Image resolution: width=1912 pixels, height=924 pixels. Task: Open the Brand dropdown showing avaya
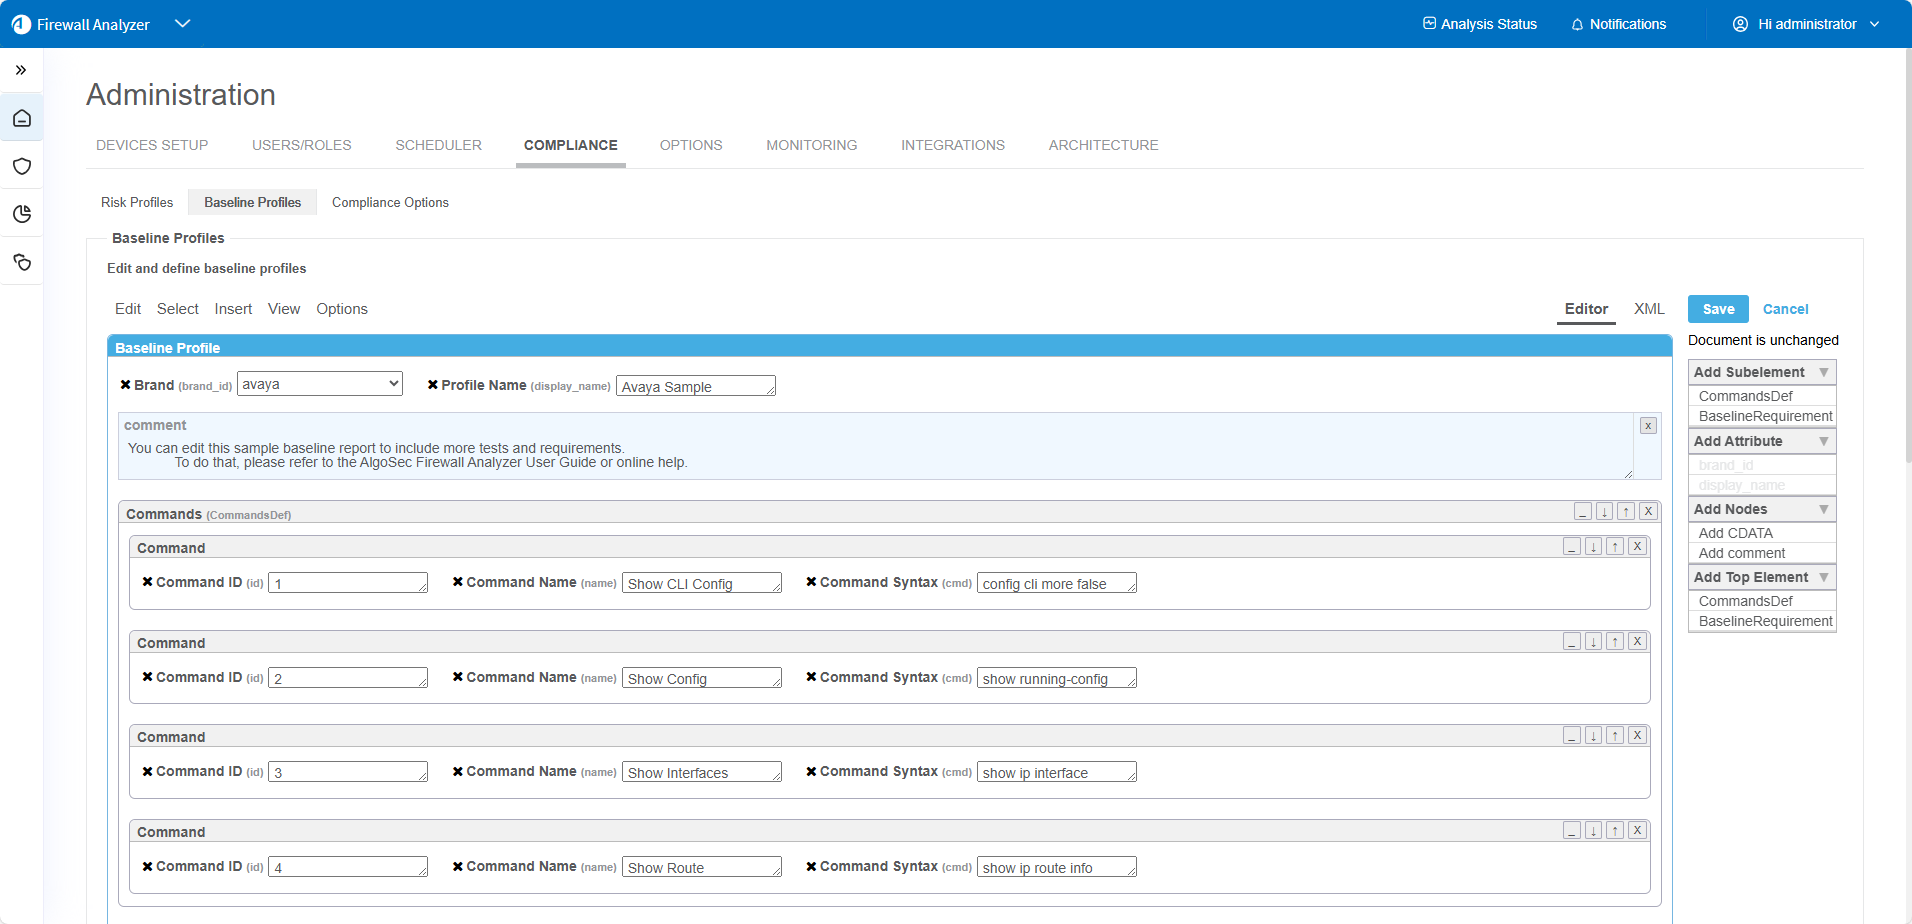[319, 384]
